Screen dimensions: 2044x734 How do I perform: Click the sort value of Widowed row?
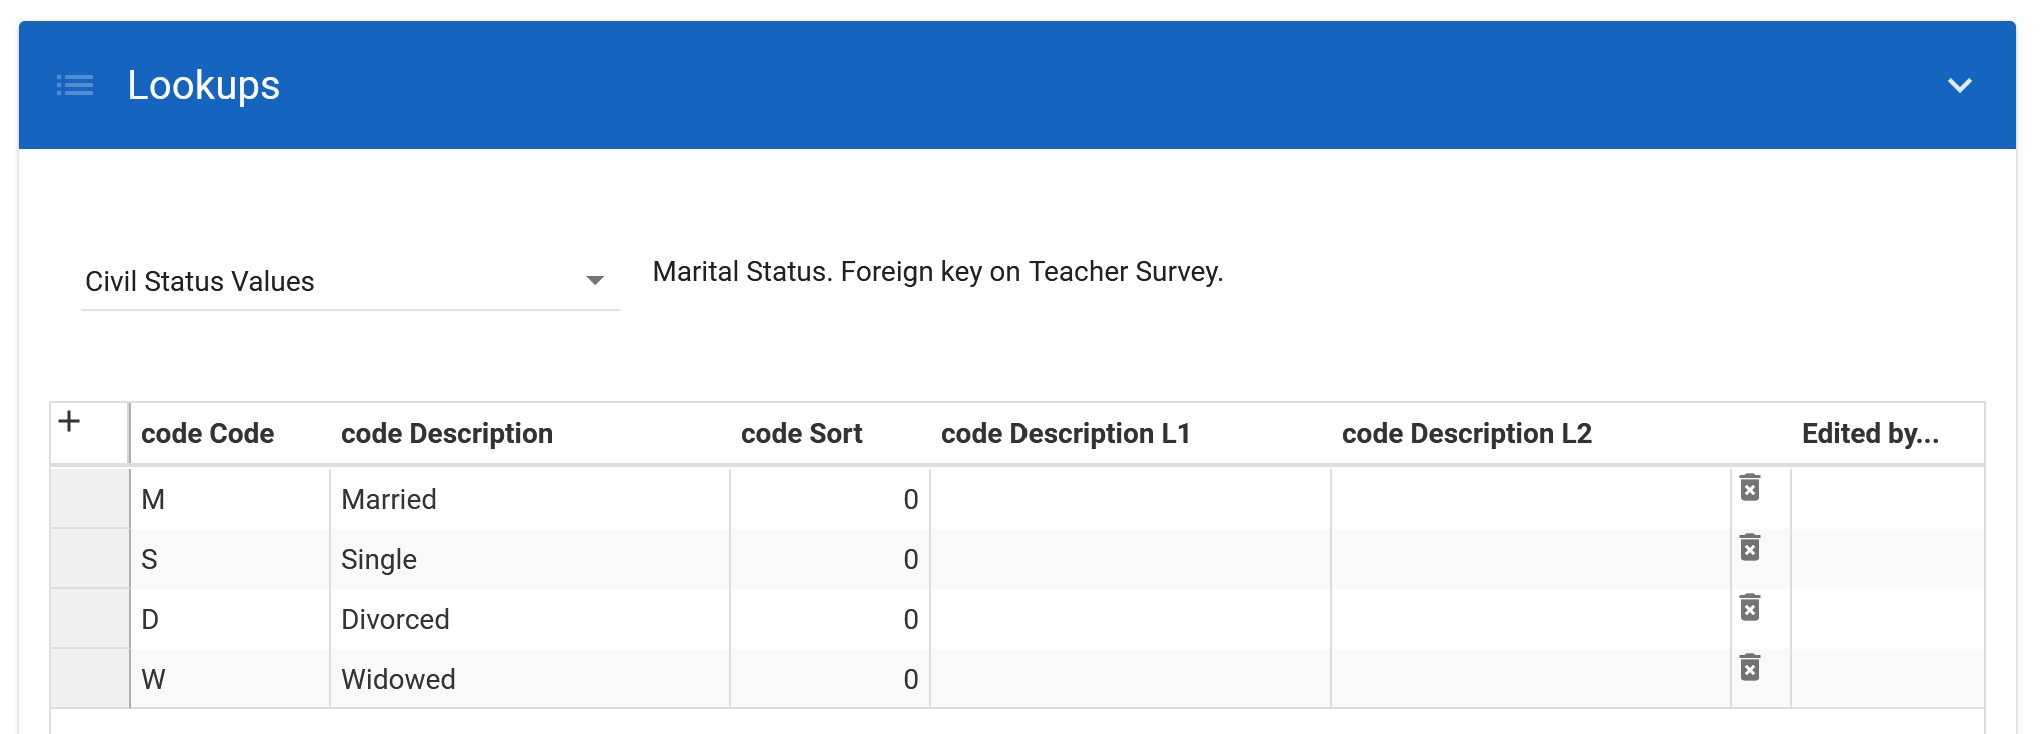829,679
